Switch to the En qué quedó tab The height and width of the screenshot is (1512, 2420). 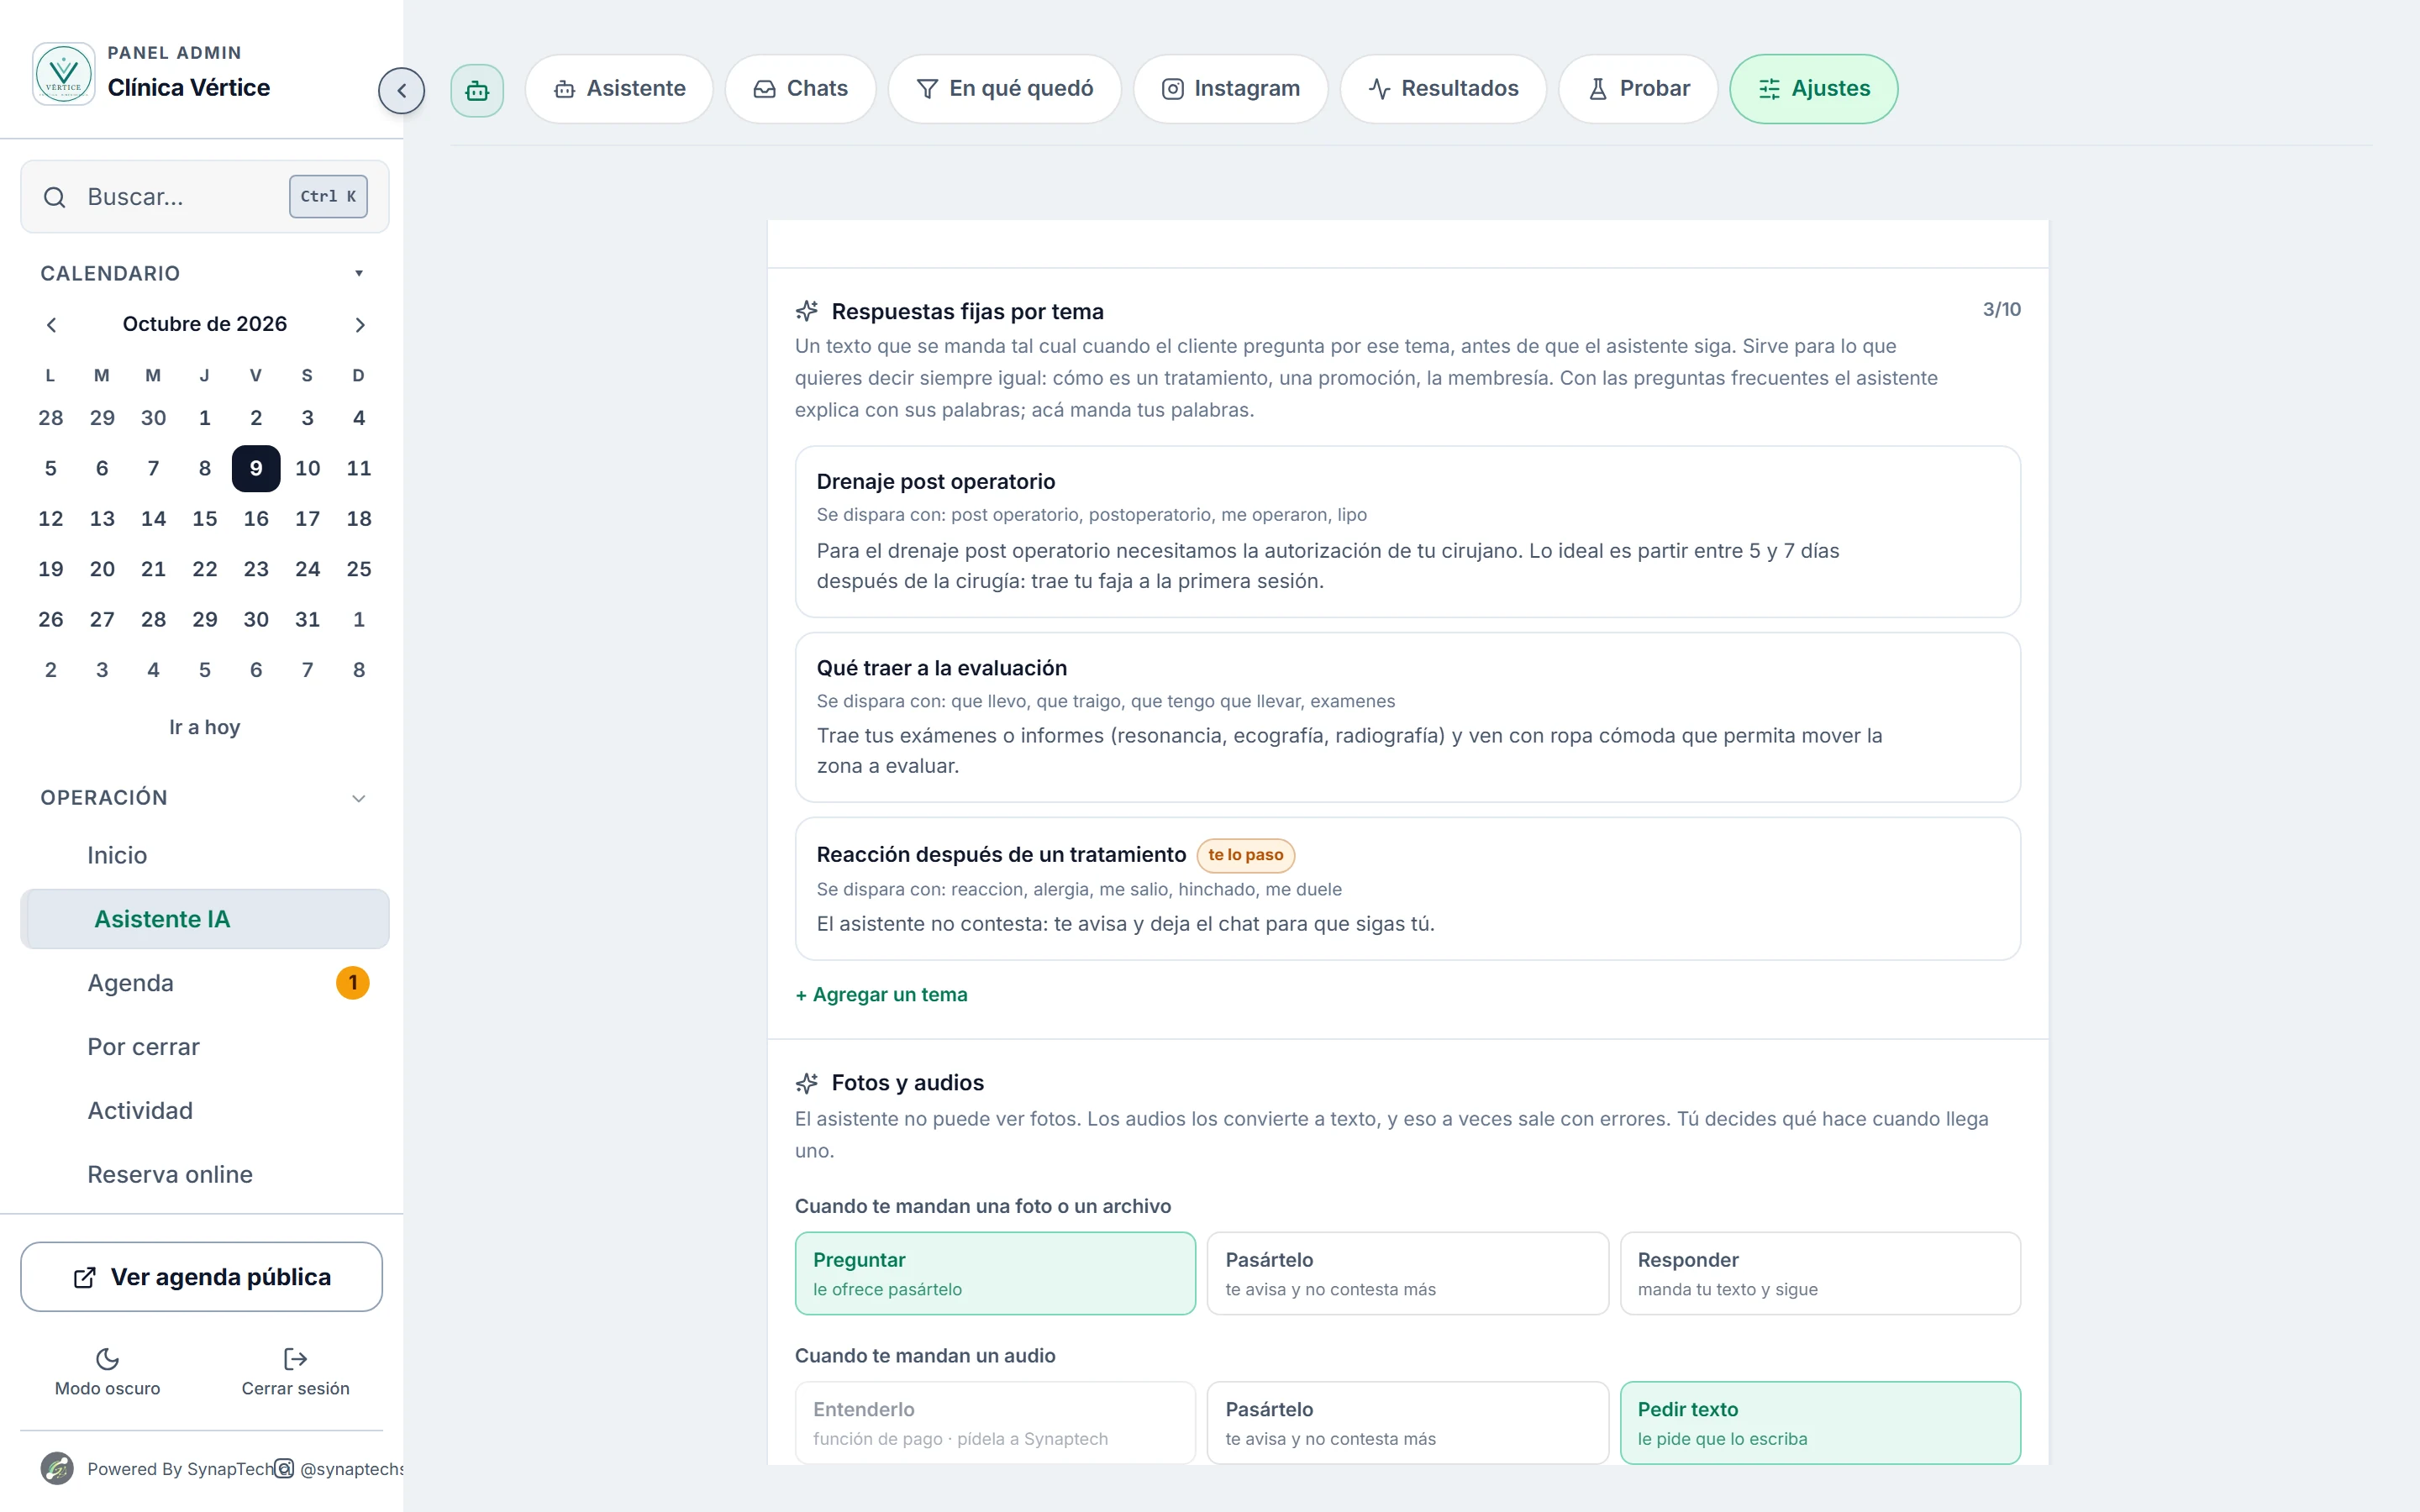[1004, 89]
